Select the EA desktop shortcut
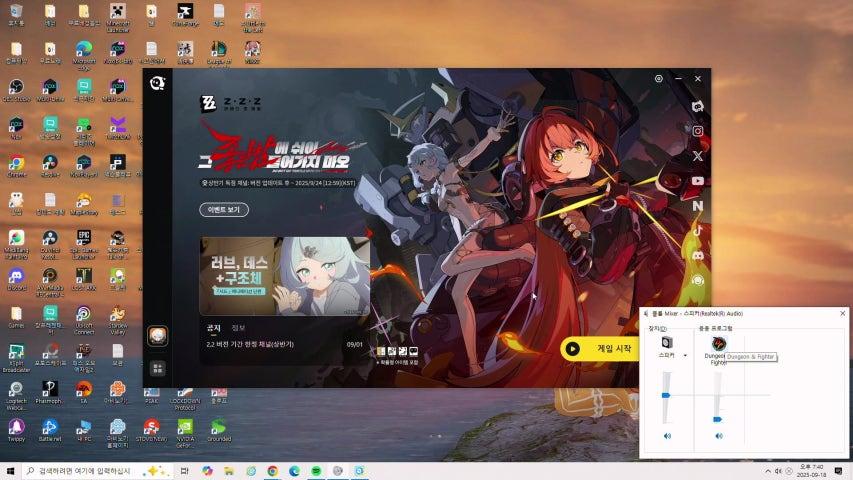 pyautogui.click(x=84, y=392)
